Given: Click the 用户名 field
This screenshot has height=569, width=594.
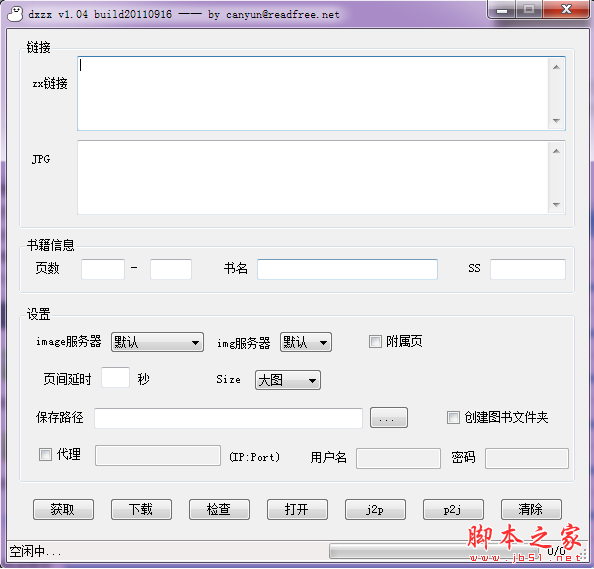Looking at the screenshot, I should coord(399,459).
